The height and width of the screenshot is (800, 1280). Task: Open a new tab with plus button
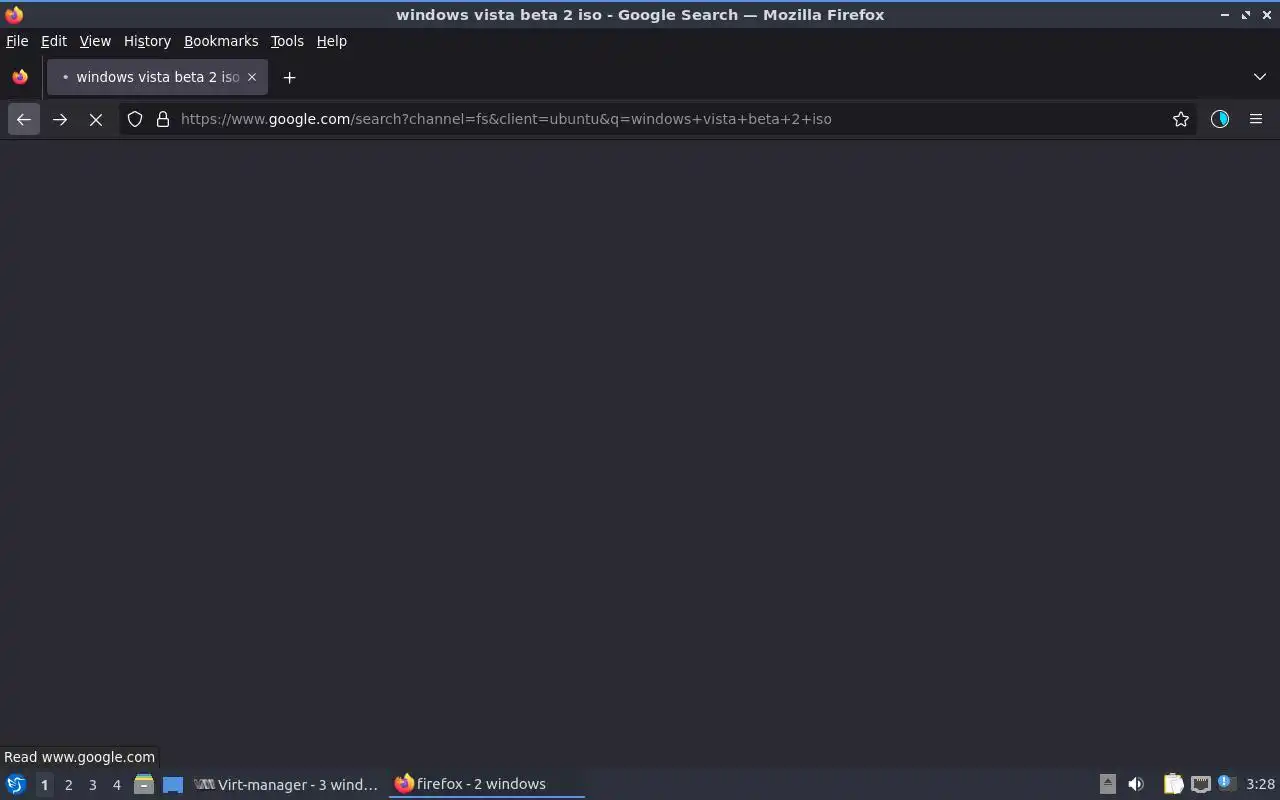pos(289,77)
